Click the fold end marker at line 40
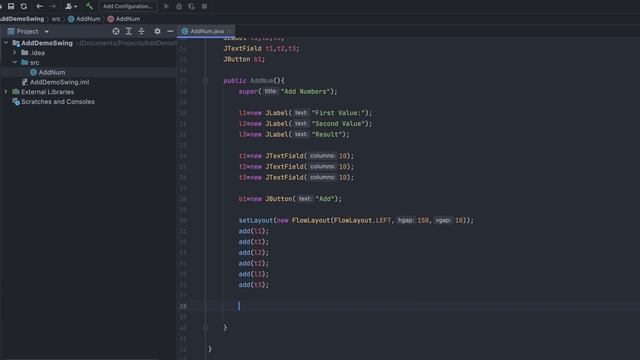This screenshot has height=360, width=640. click(205, 327)
